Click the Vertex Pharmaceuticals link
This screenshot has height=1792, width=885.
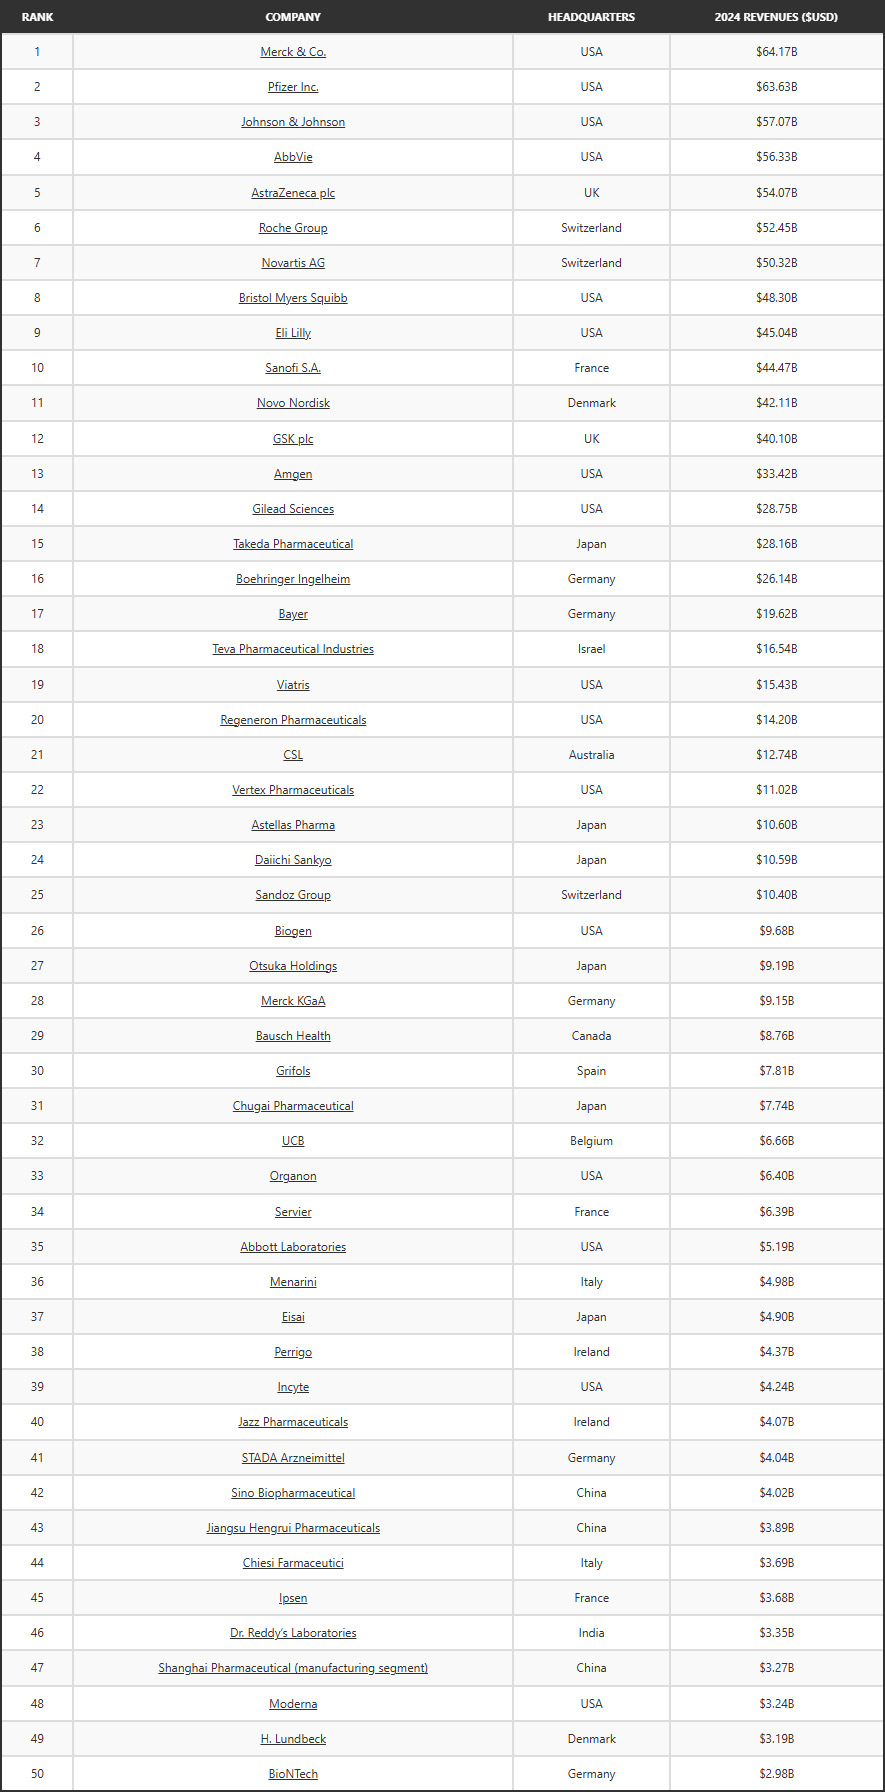[293, 790]
